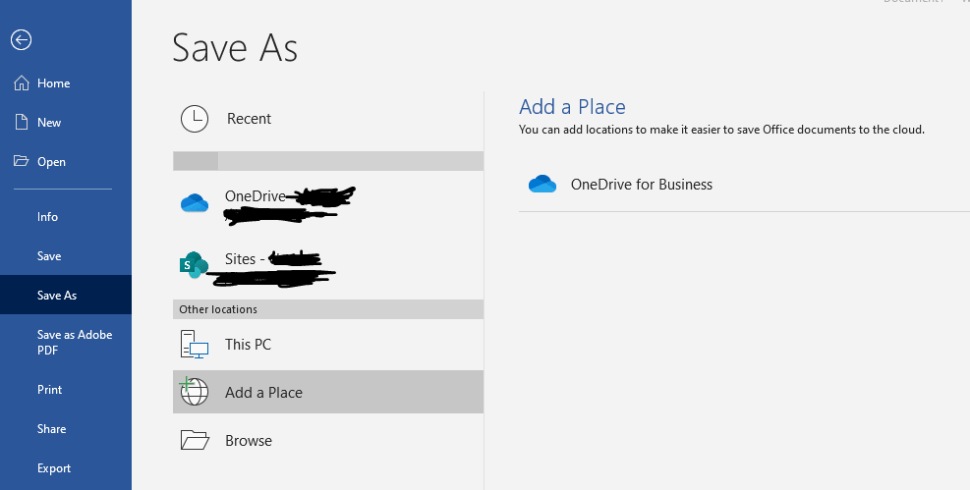Click the OneDrive cloud icon in locations list
This screenshot has height=490, width=970.
194,202
